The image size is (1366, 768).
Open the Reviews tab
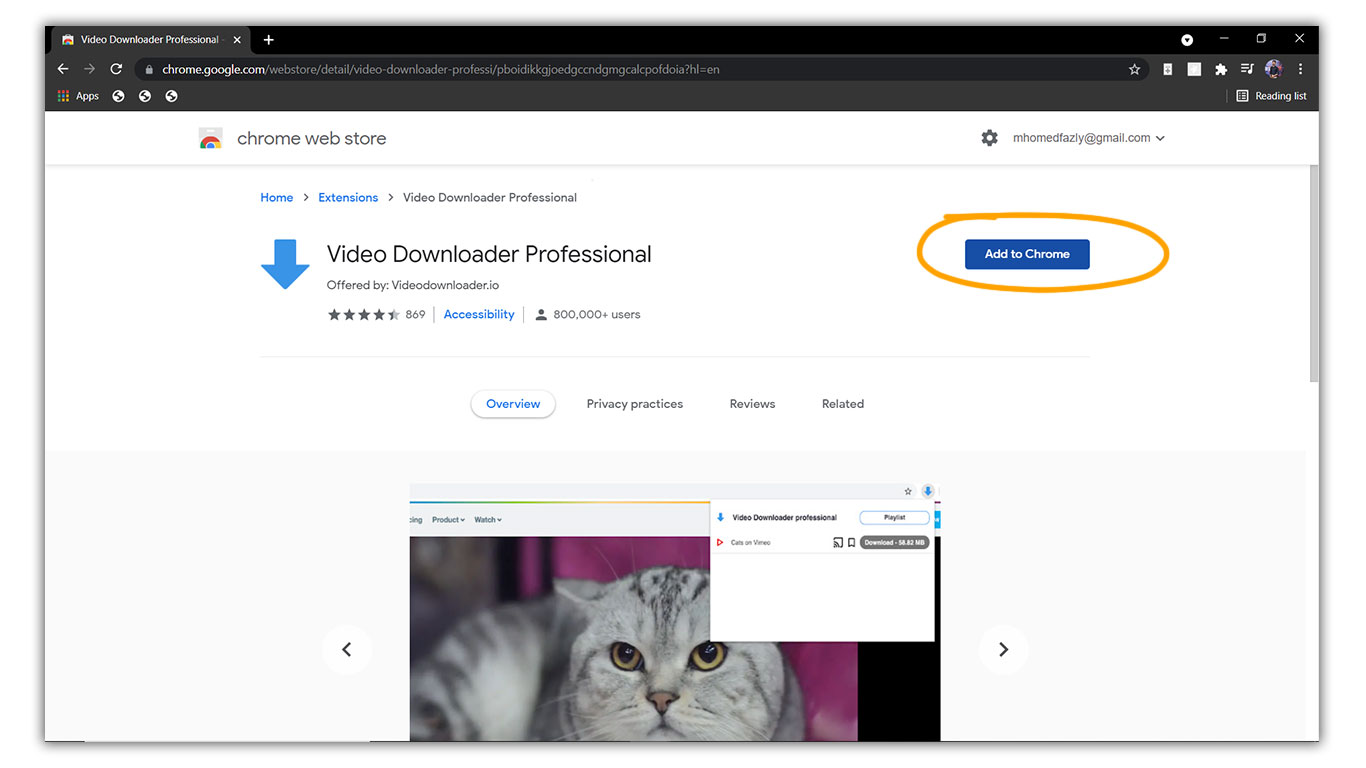tap(752, 404)
